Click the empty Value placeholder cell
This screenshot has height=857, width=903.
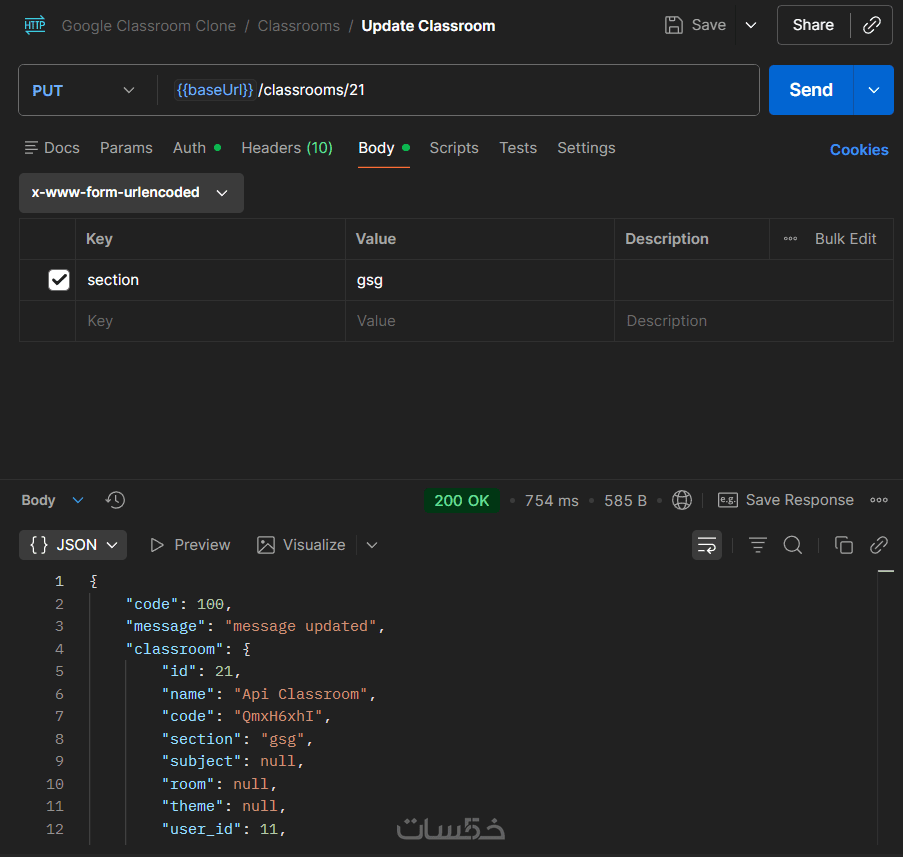pyautogui.click(x=480, y=321)
